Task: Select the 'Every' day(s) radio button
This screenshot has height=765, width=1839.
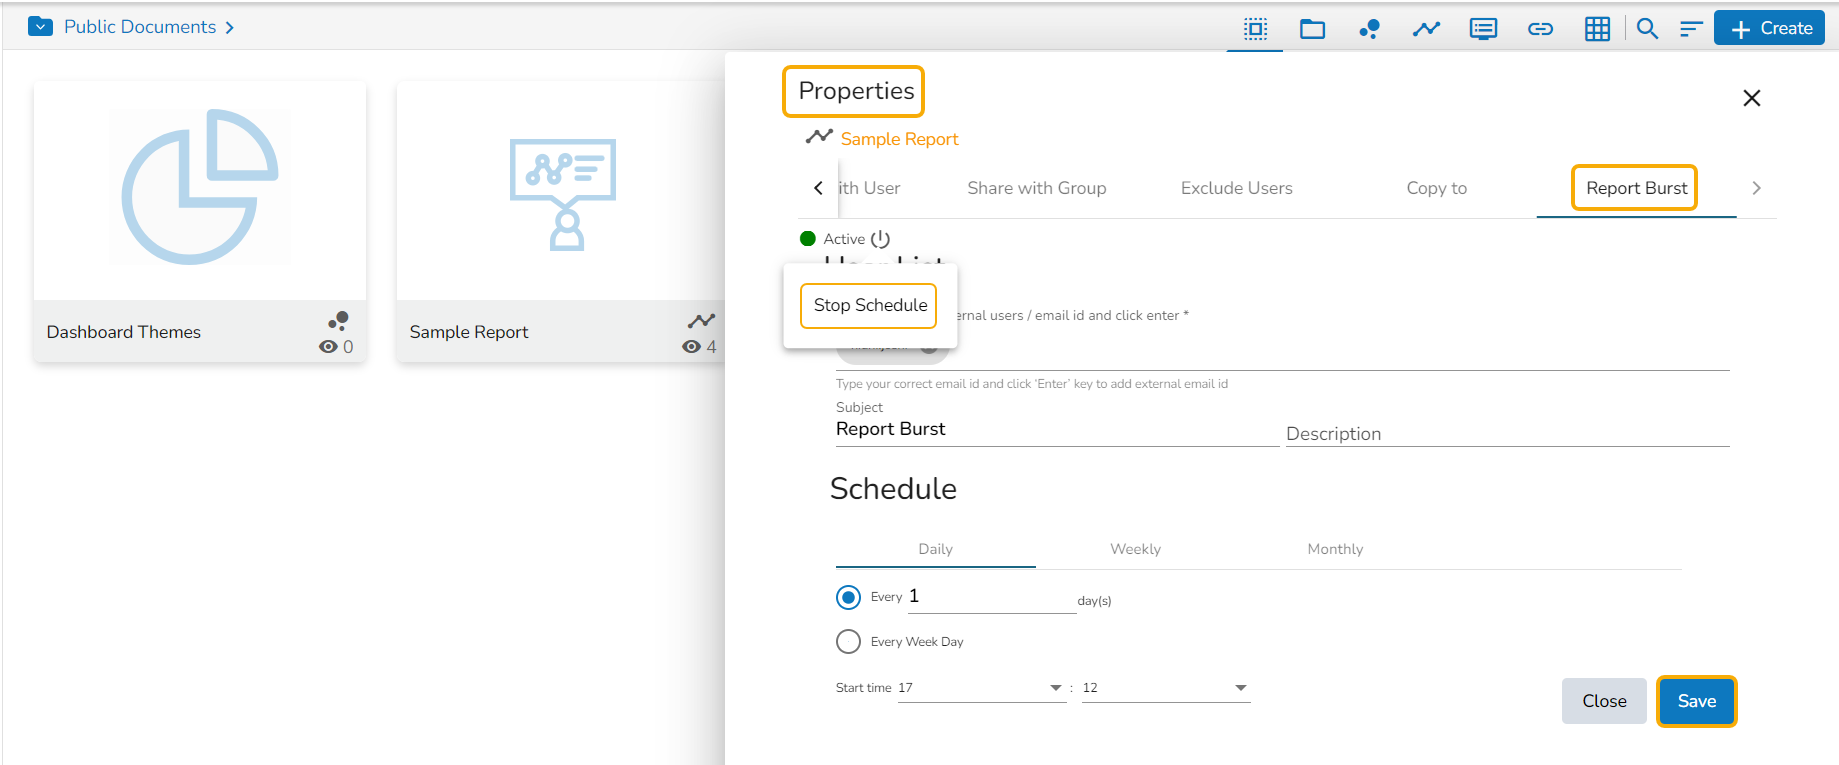Action: tap(848, 598)
